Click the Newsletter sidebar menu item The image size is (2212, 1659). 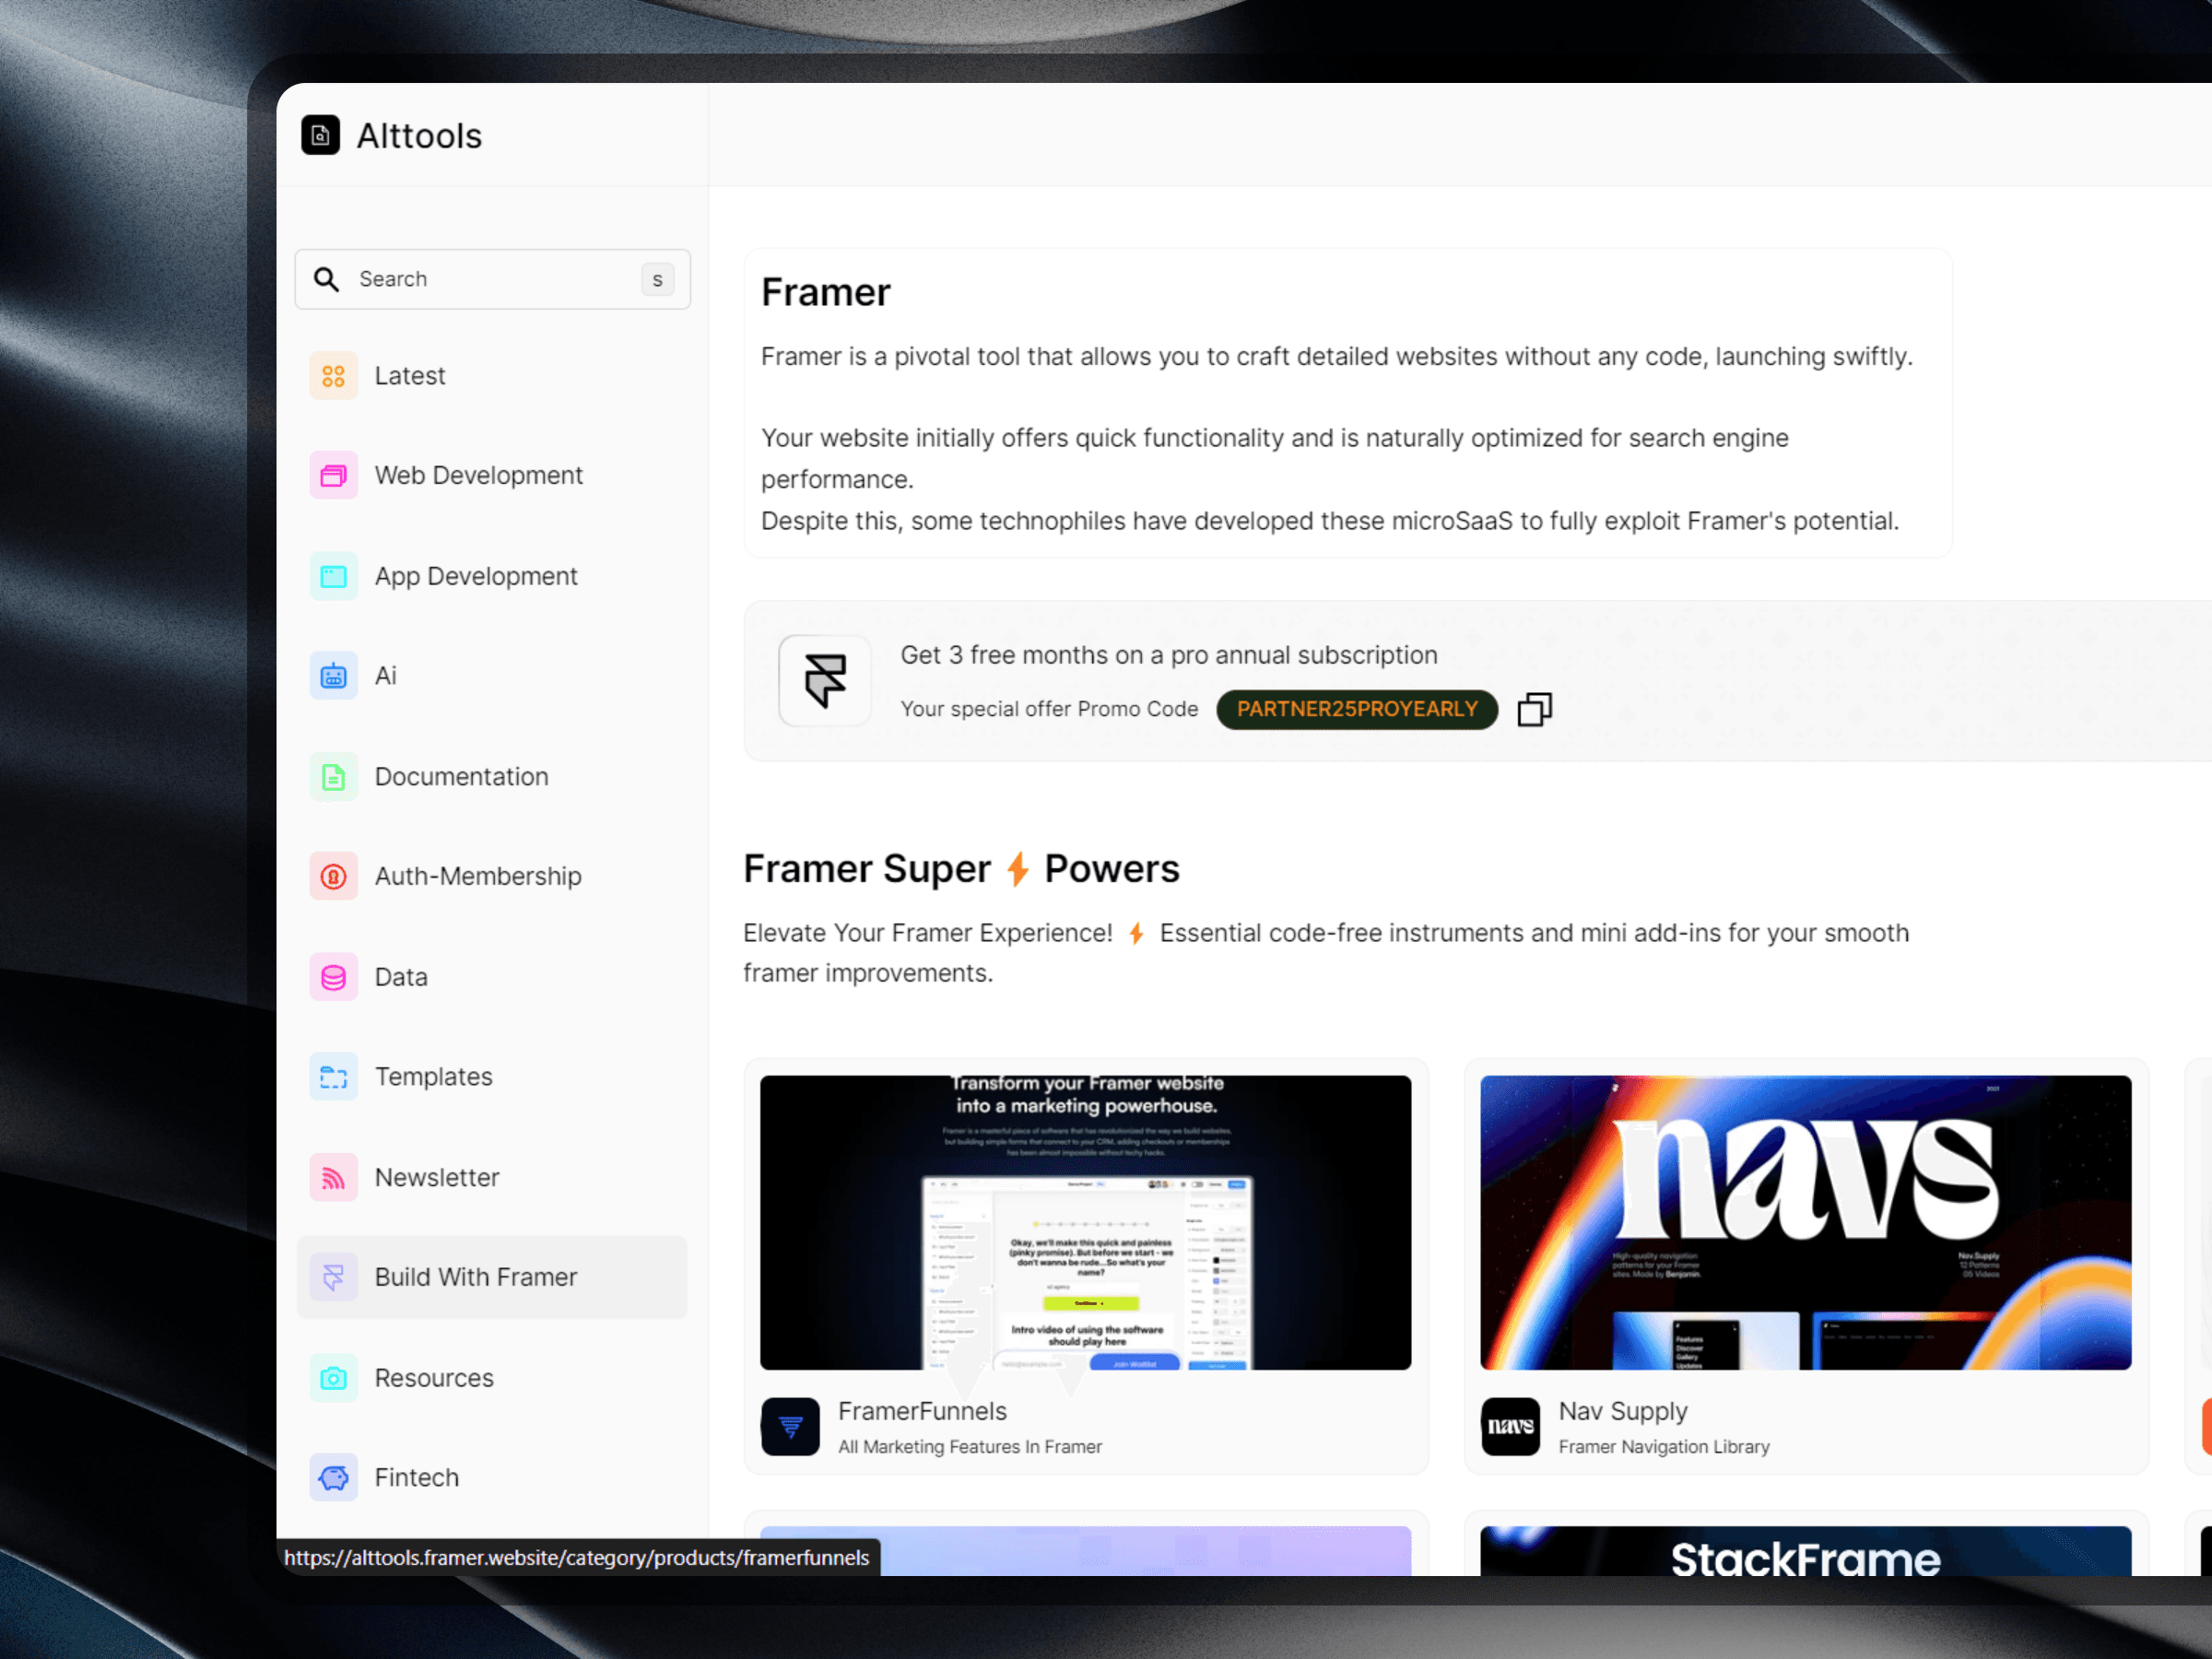[437, 1176]
